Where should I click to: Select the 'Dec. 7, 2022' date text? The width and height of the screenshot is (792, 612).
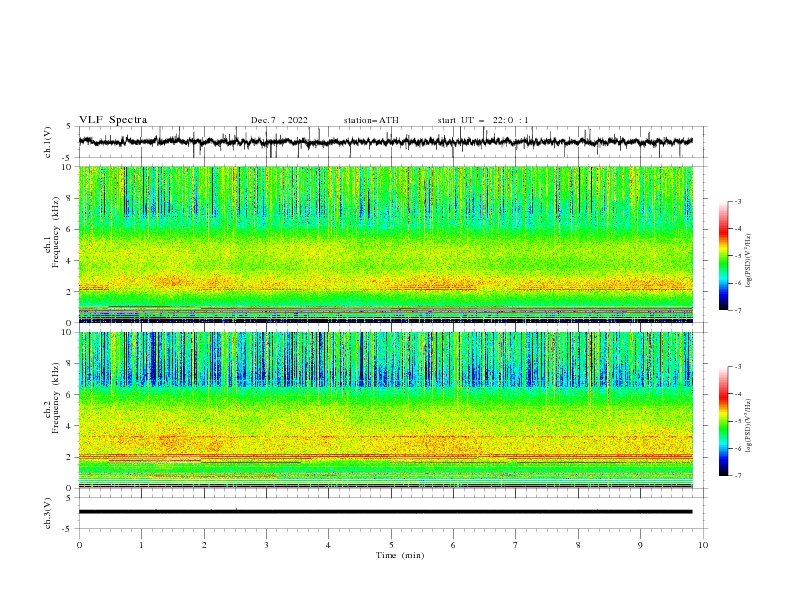[279, 120]
